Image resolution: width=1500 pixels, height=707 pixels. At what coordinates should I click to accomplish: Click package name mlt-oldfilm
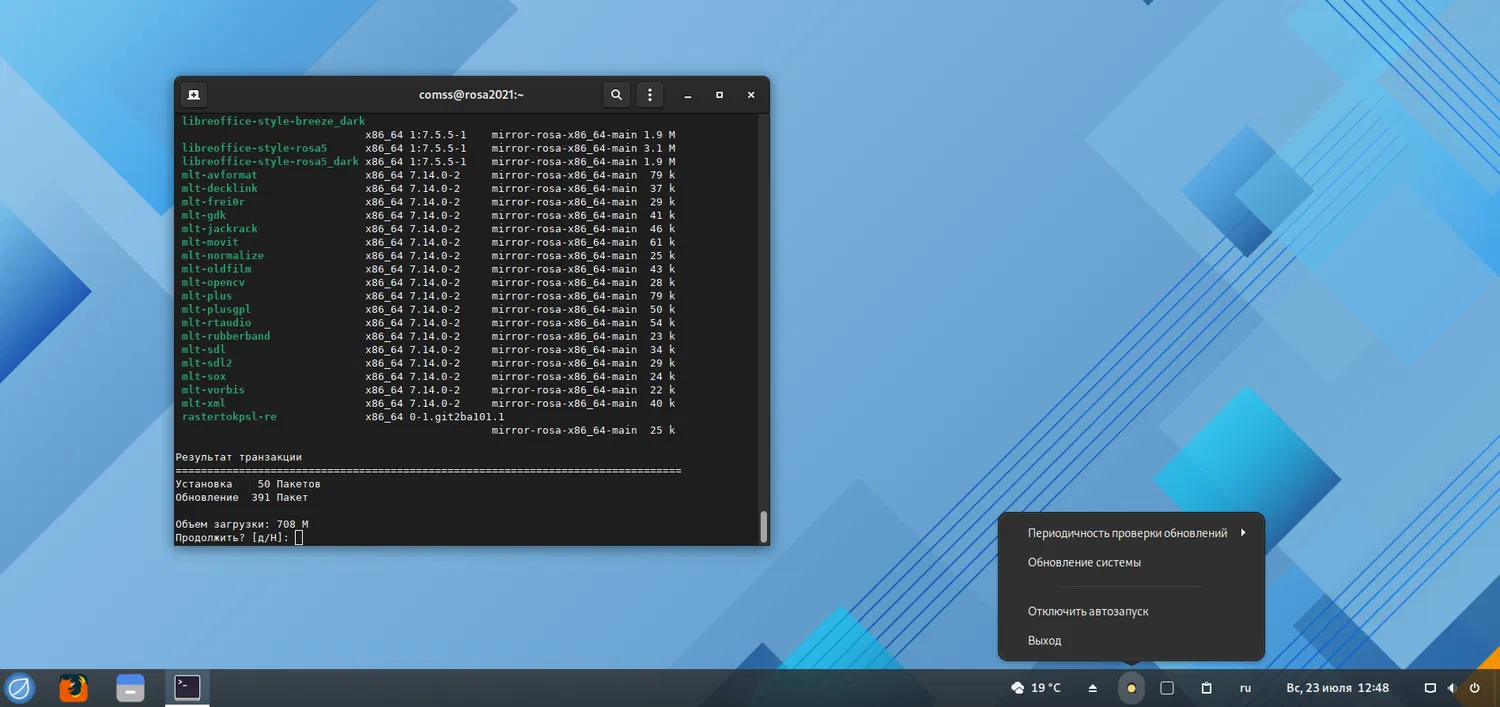point(216,269)
